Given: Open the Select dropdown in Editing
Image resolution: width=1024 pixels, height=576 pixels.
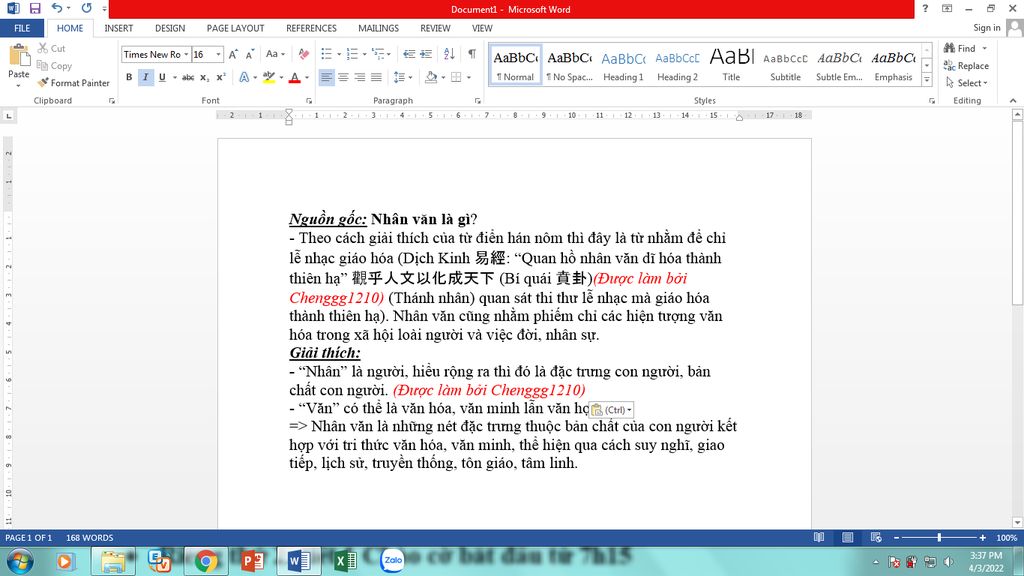Looking at the screenshot, I should click(x=967, y=83).
